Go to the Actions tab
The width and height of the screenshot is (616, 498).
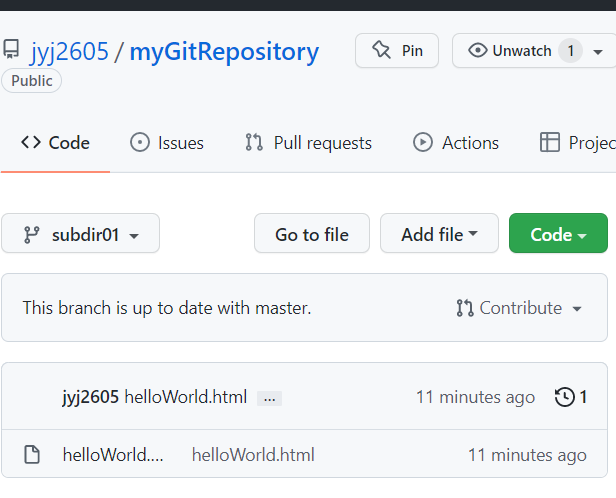click(456, 143)
